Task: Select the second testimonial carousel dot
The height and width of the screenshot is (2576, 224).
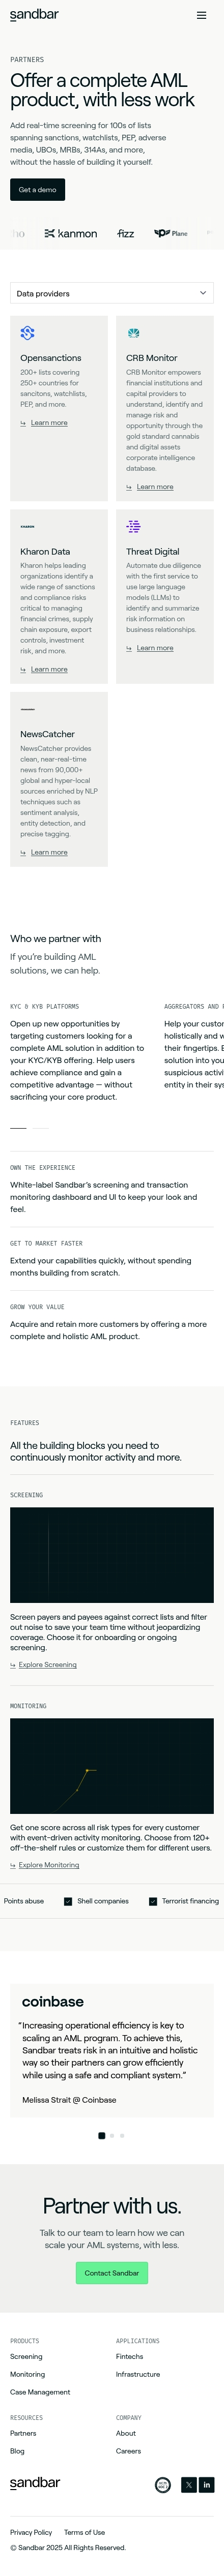Action: tap(112, 2136)
